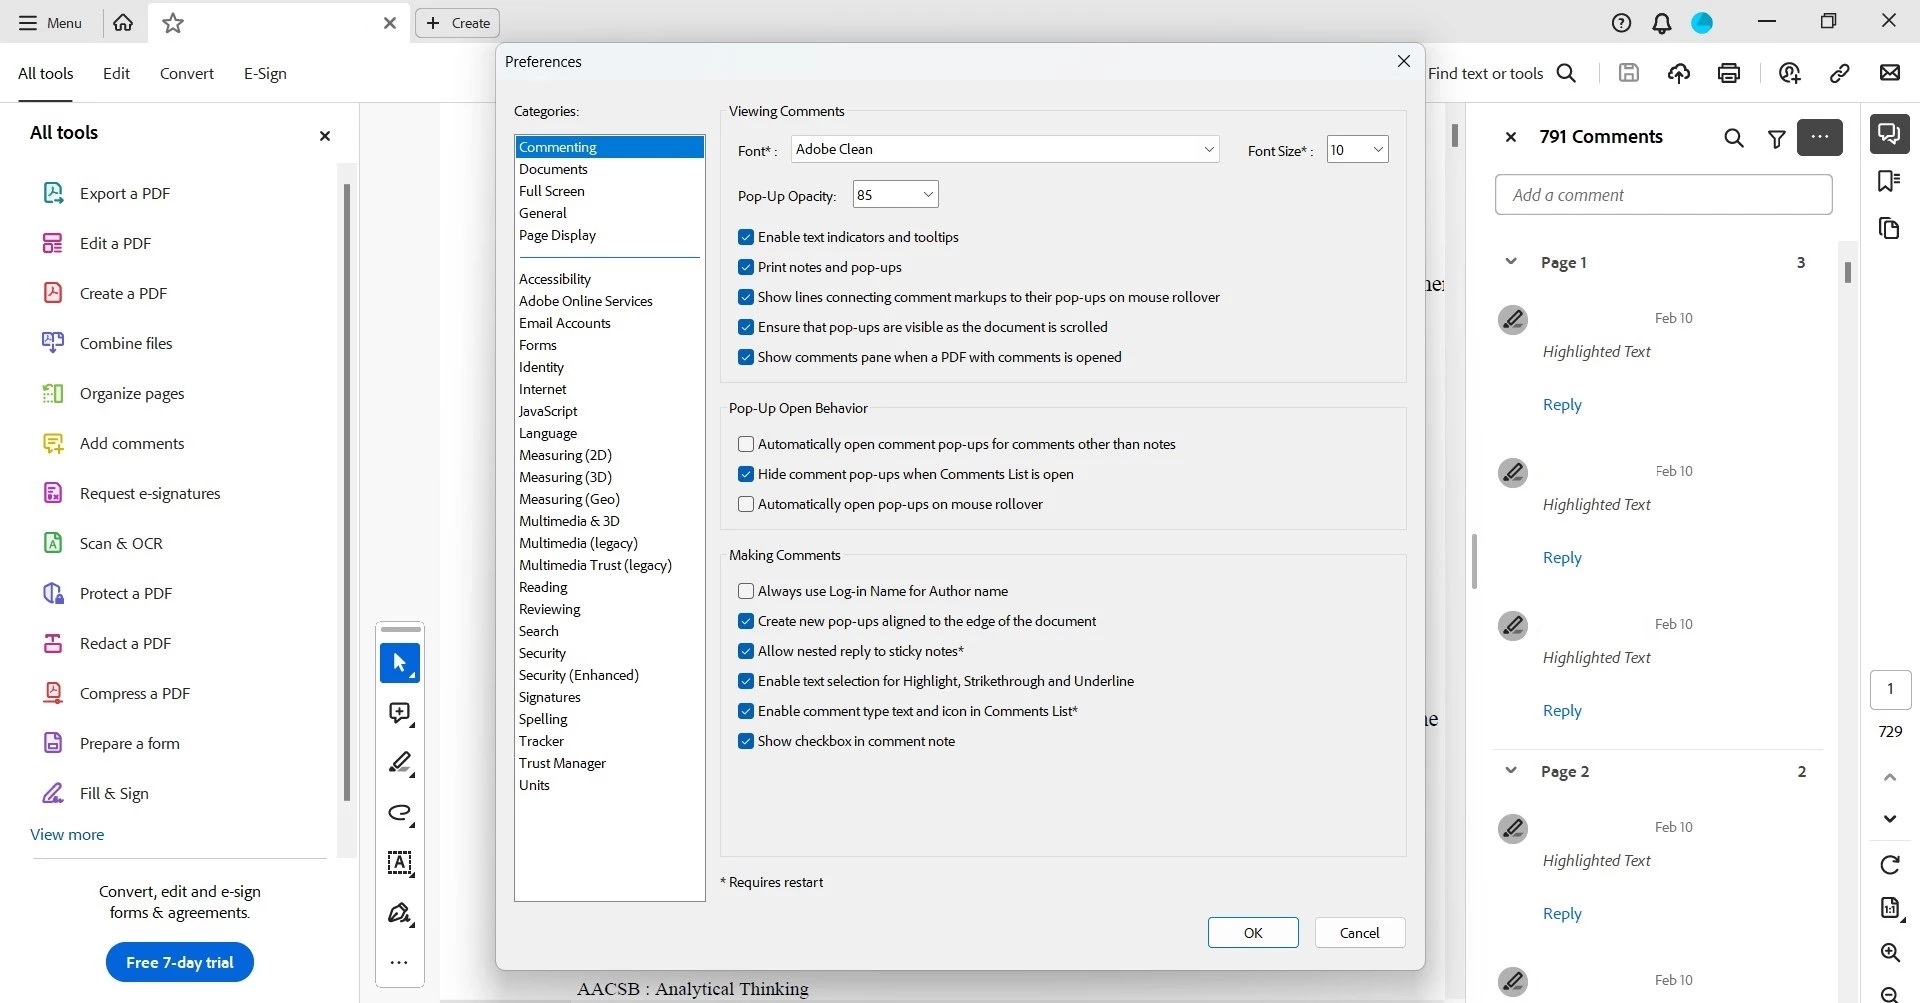Click the rotate view icon
This screenshot has height=1003, width=1920.
[x=1890, y=865]
